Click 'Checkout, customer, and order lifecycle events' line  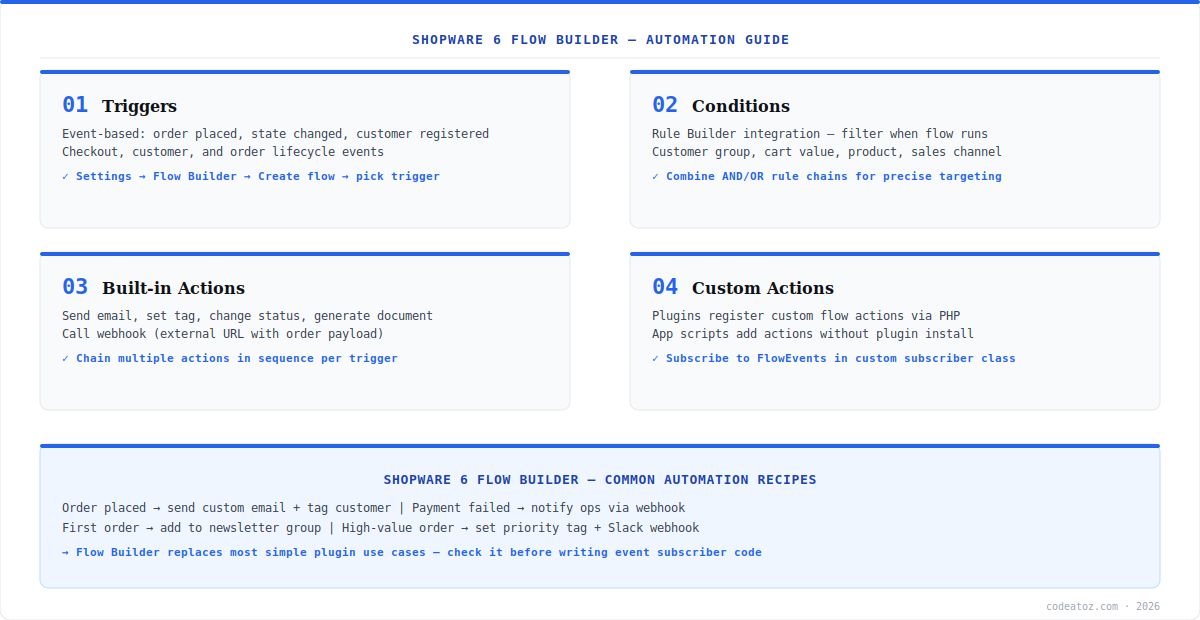[223, 152]
